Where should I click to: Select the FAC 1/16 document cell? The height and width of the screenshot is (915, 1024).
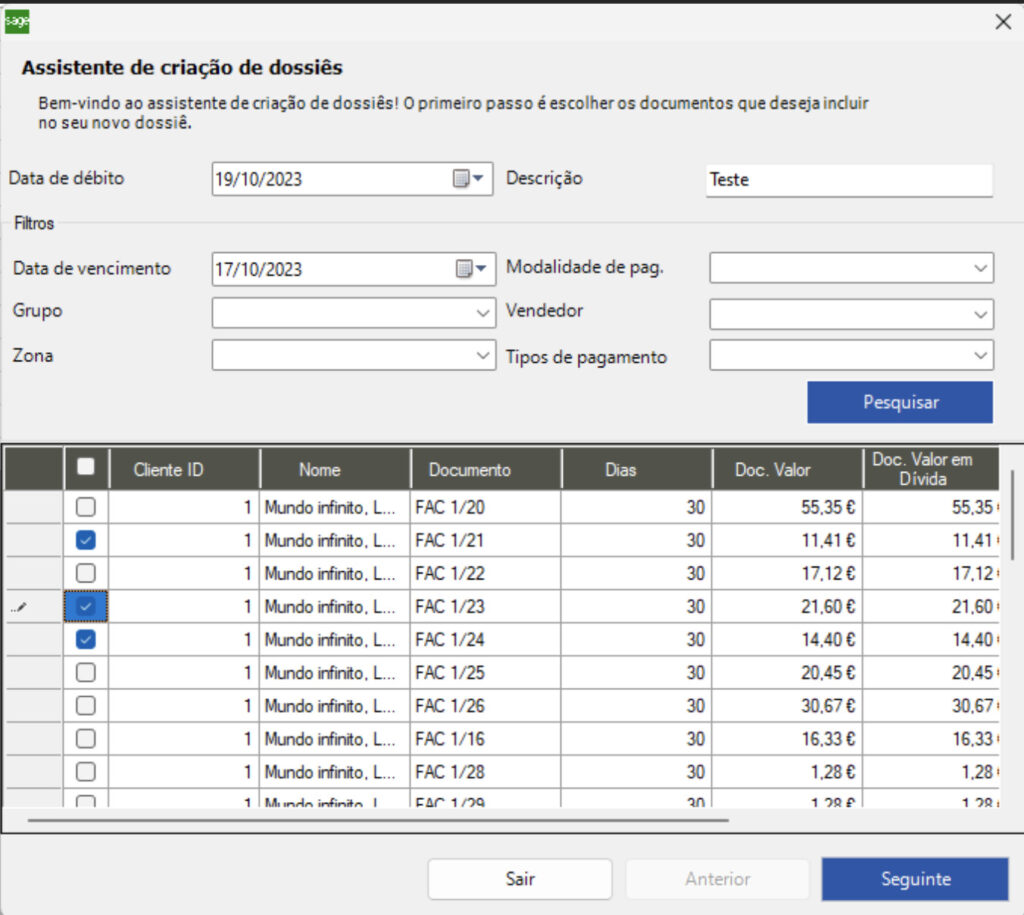coord(486,739)
